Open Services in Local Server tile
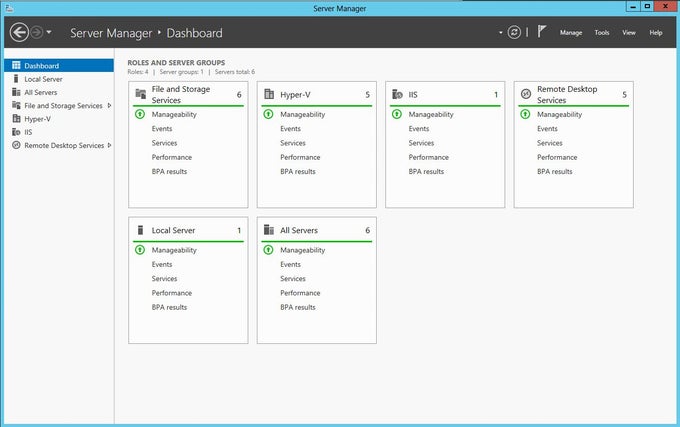The image size is (680, 427). point(164,279)
